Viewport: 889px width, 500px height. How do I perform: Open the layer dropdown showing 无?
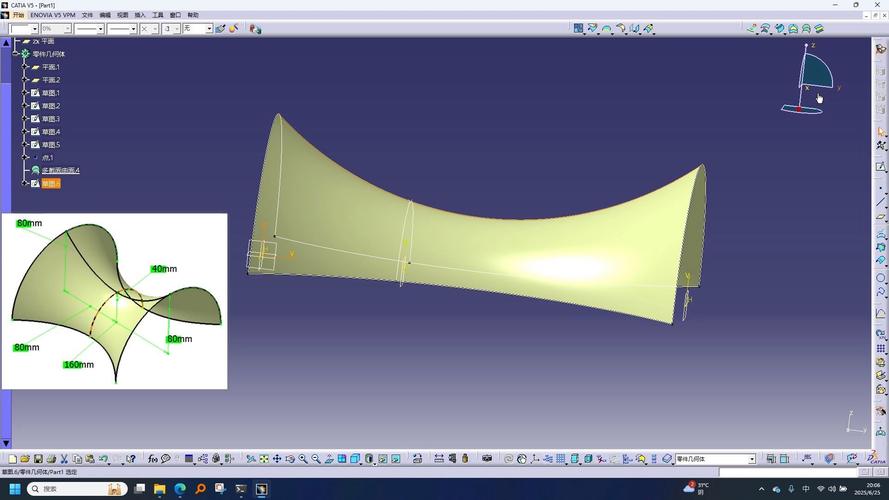[209, 29]
